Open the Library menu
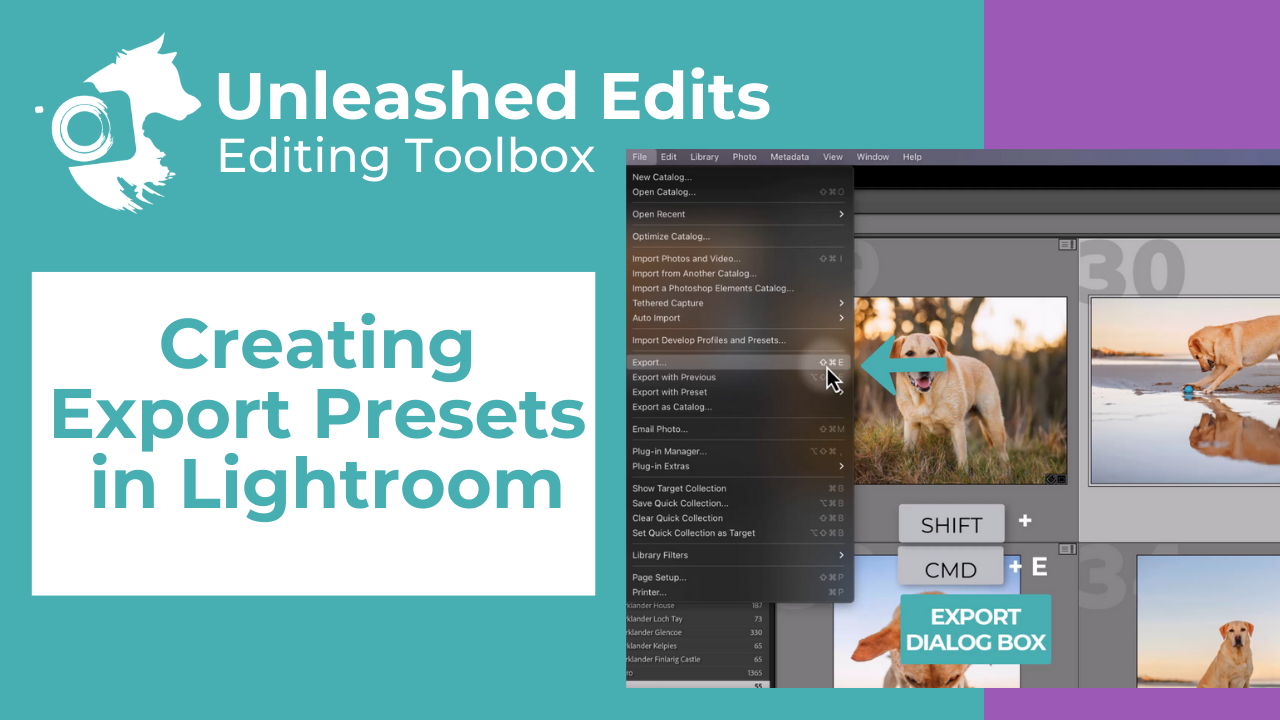 [x=704, y=157]
